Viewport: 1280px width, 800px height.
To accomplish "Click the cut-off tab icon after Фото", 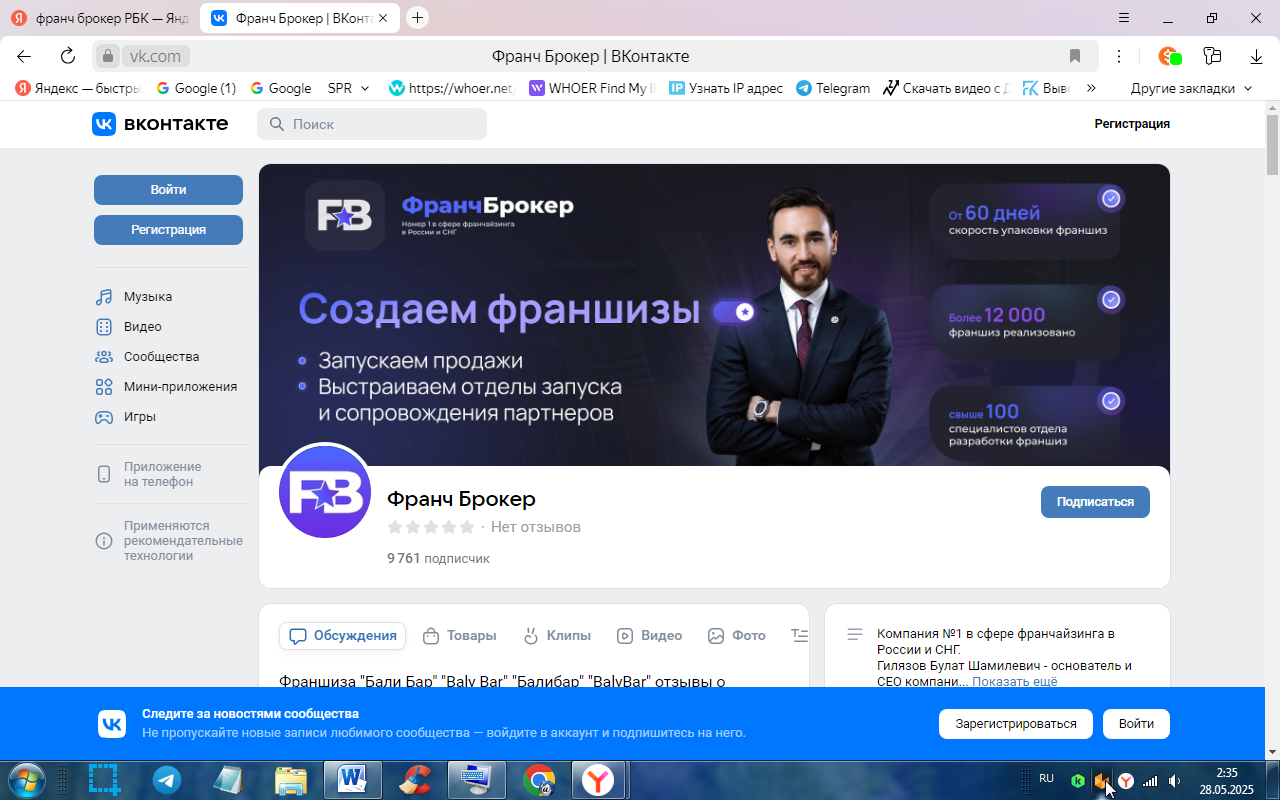I will [x=799, y=636].
